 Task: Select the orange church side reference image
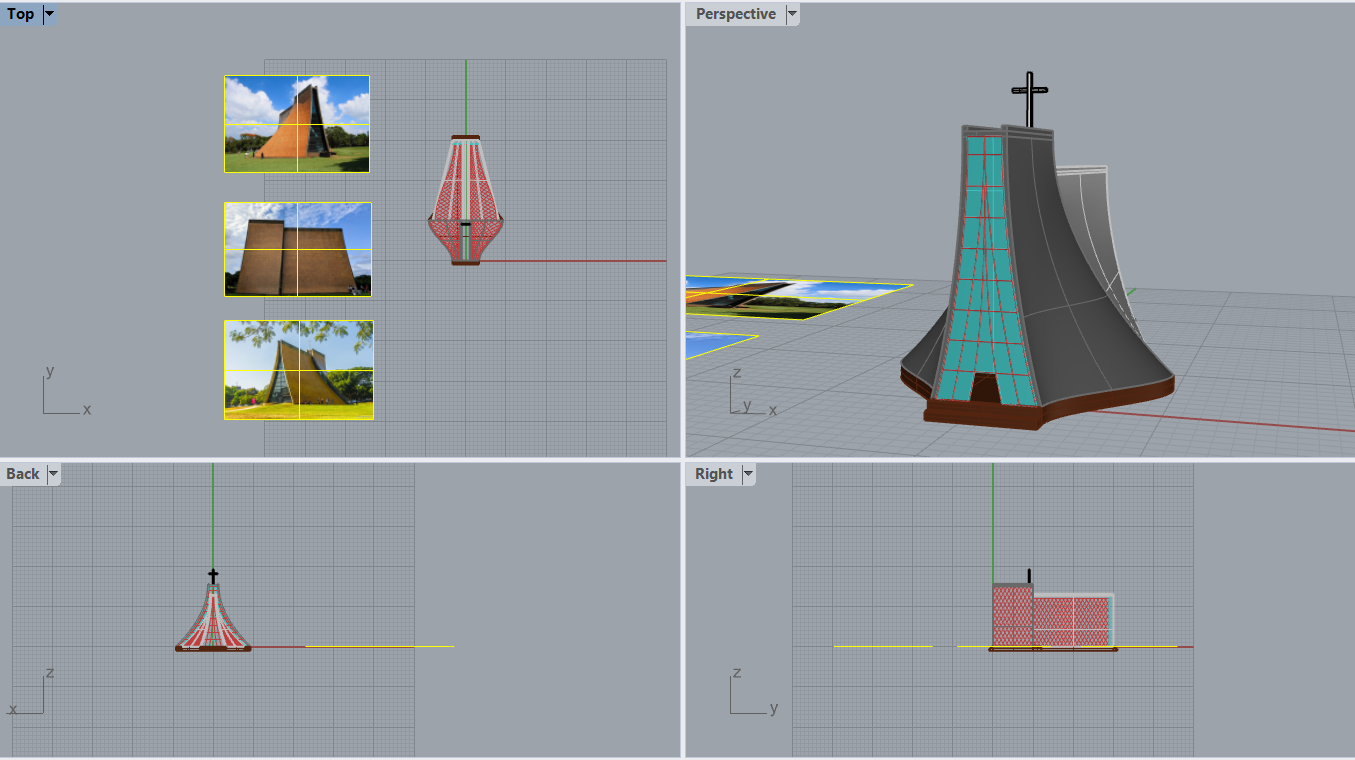297,124
